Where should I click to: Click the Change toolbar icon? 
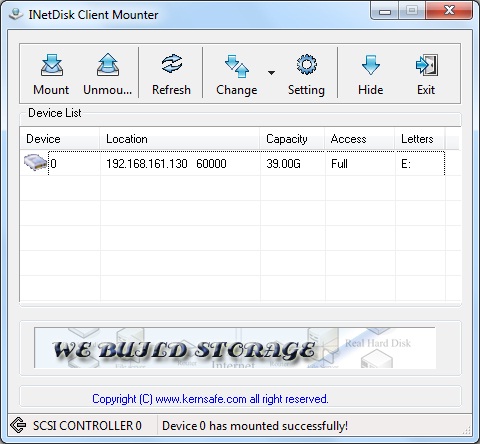tap(237, 66)
